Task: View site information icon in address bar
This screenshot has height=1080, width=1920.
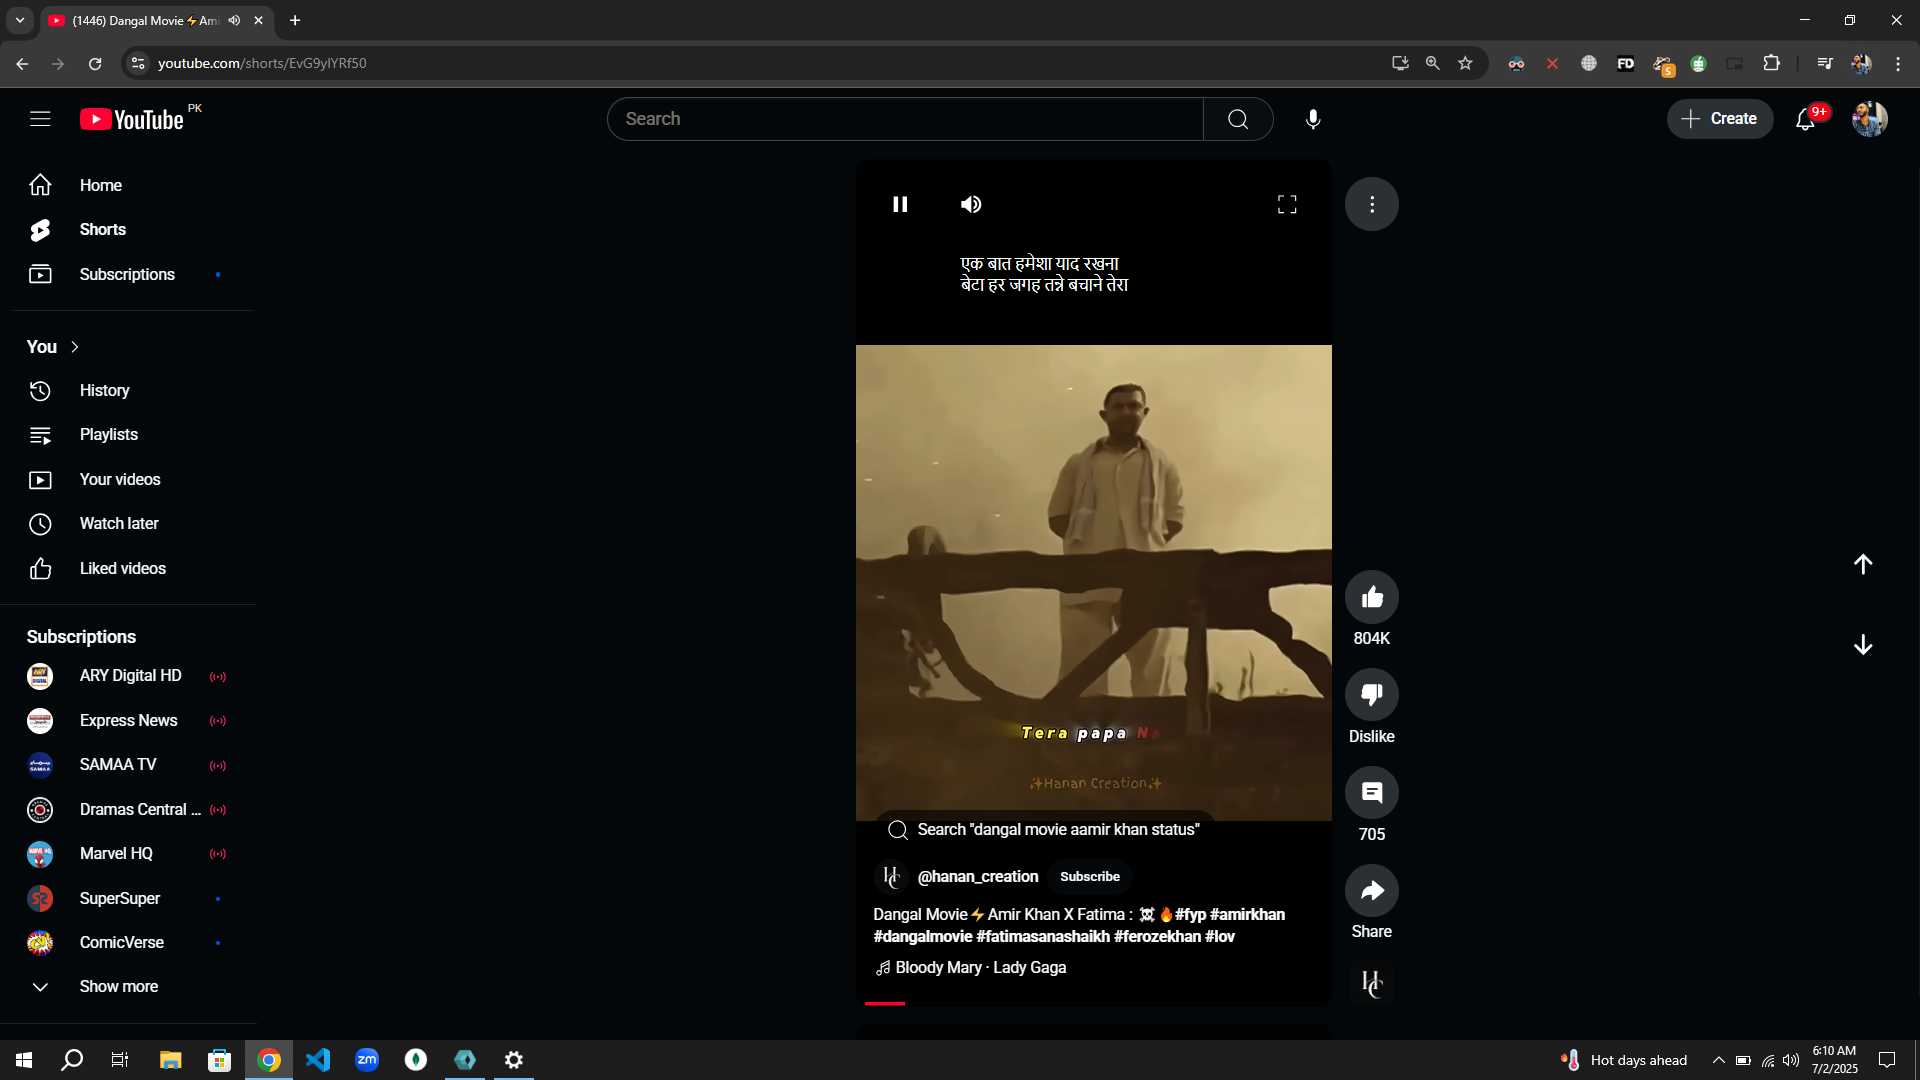Action: pyautogui.click(x=138, y=63)
